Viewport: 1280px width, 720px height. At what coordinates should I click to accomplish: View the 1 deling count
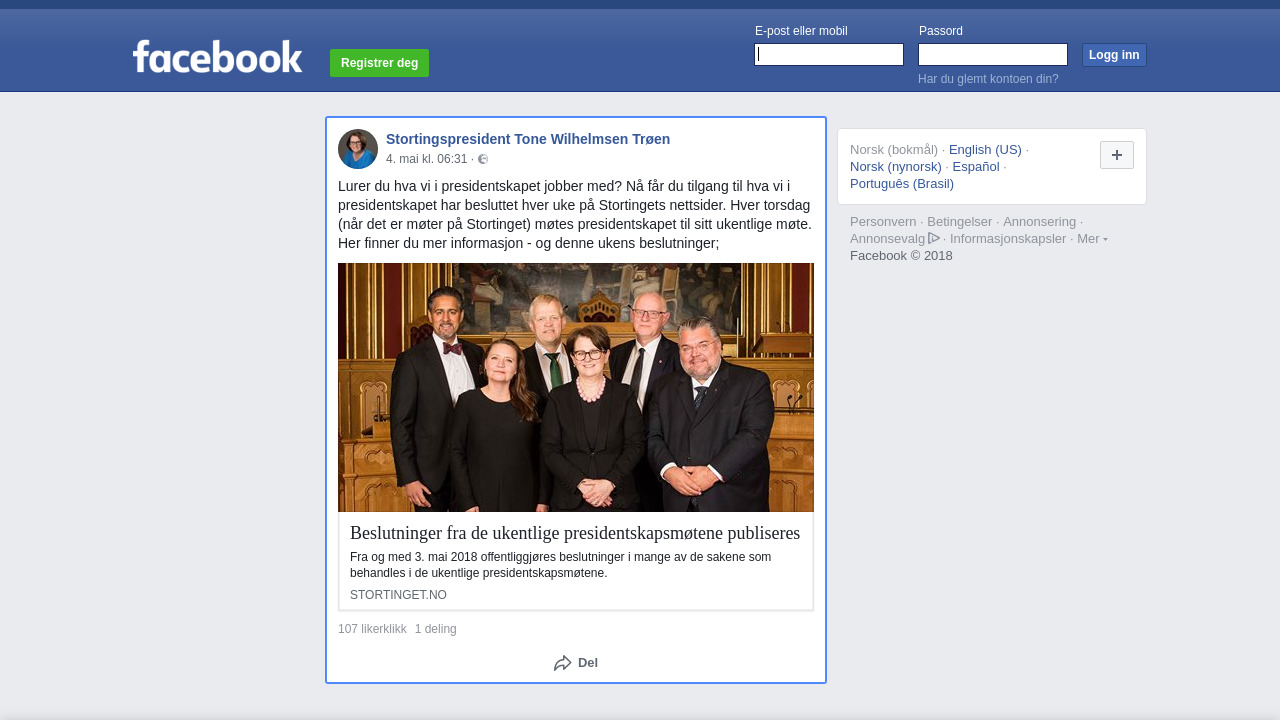click(x=436, y=629)
